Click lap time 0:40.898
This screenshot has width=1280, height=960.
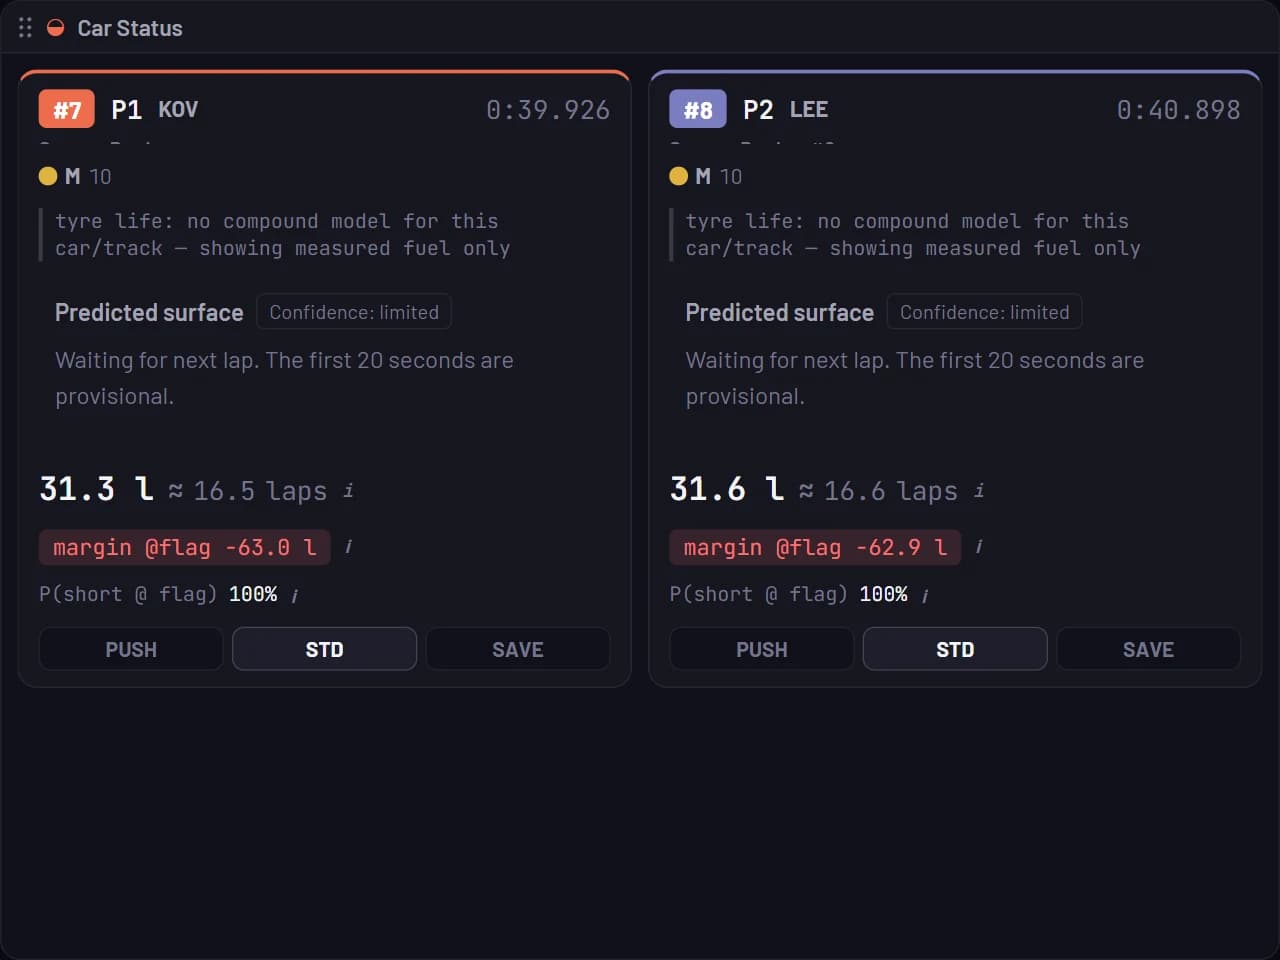(x=1178, y=110)
